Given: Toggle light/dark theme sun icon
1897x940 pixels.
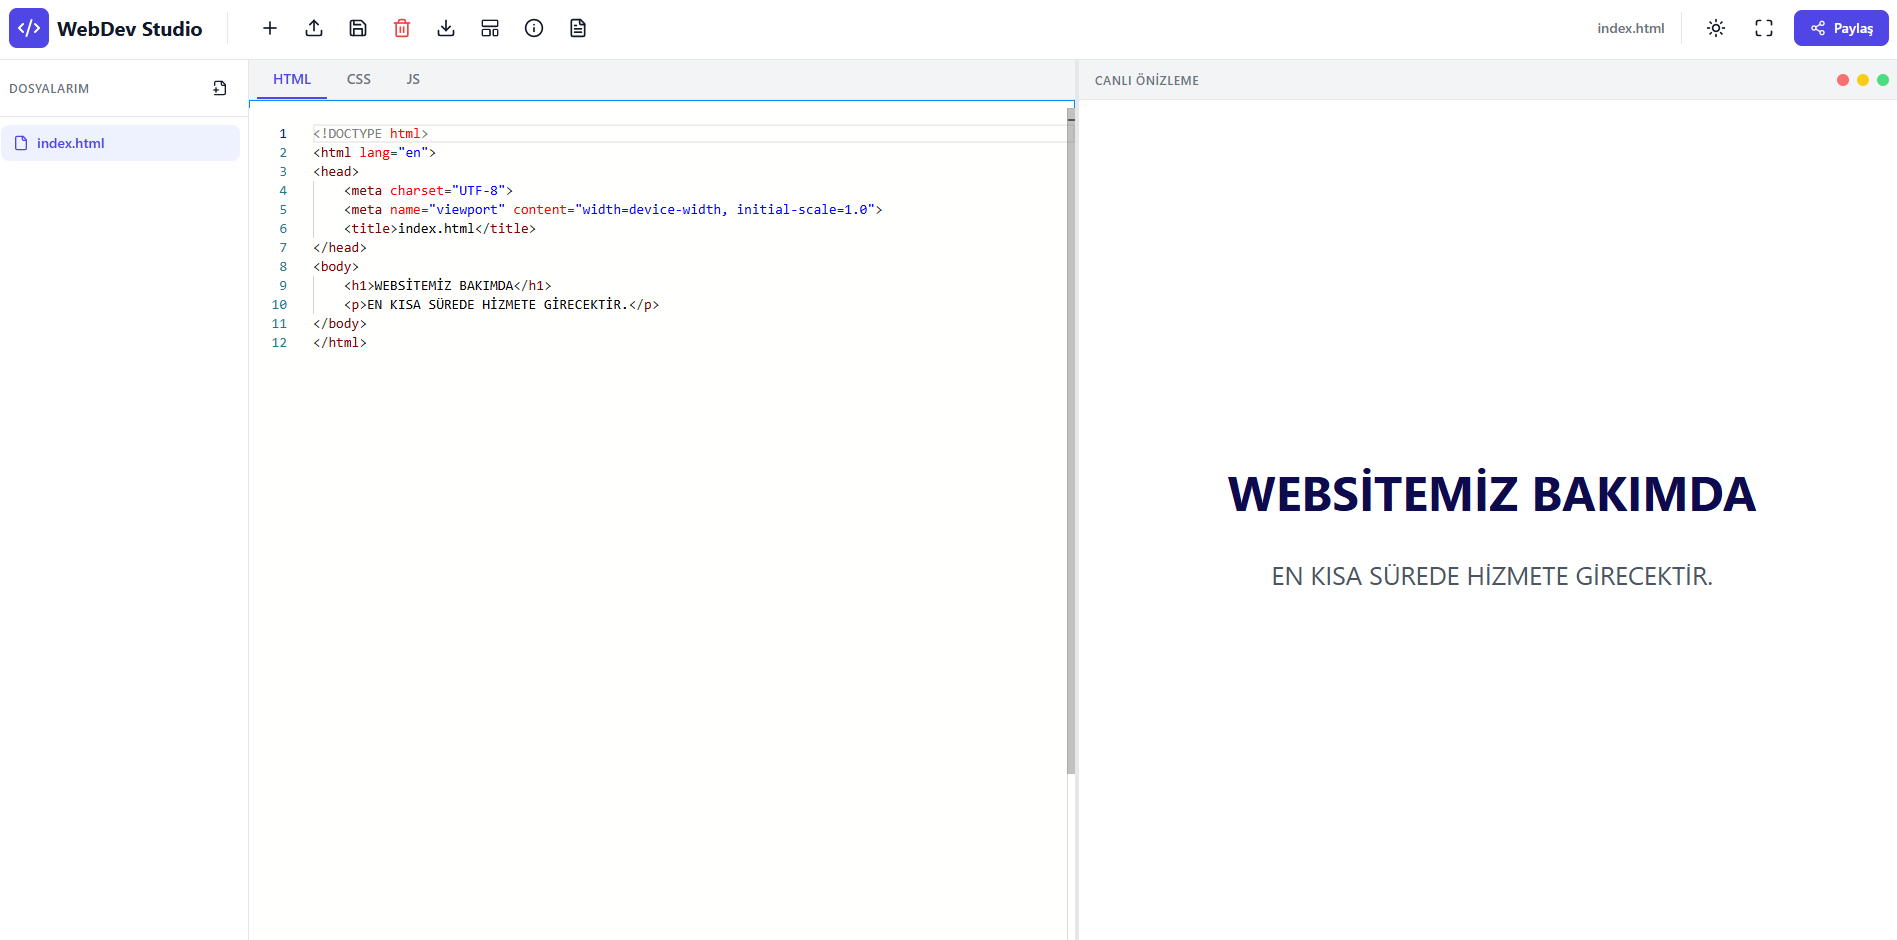Looking at the screenshot, I should coord(1716,28).
